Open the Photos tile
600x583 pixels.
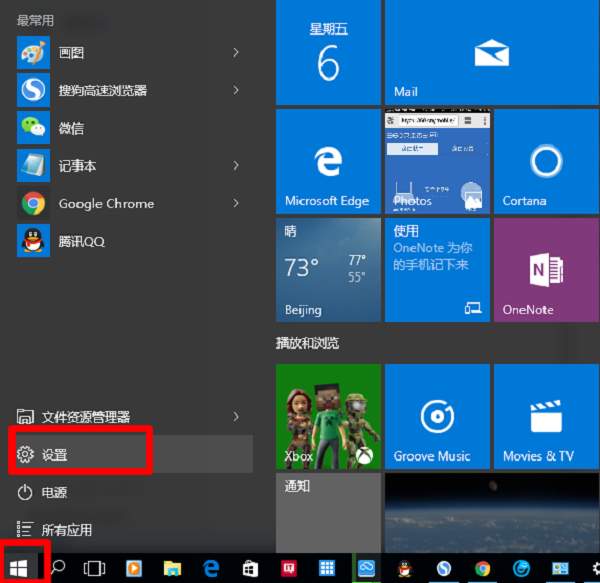click(x=437, y=161)
